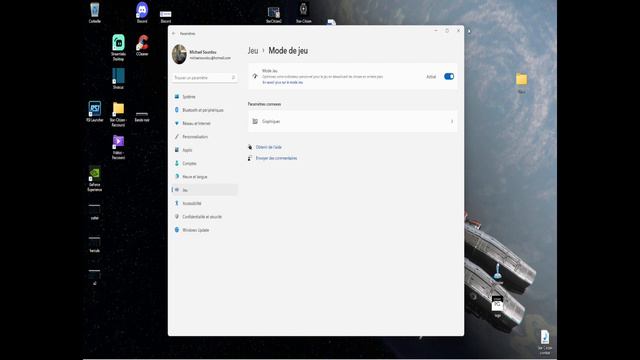Open the Applis settings category
Viewport: 640px width, 360px height.
204,150
